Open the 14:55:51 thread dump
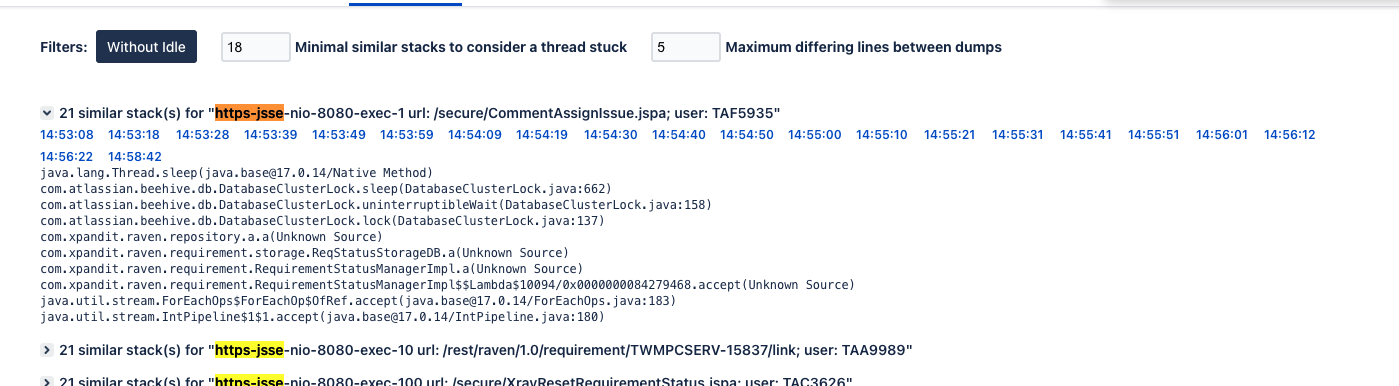Screen dimensions: 1399x386 pyautogui.click(x=1155, y=135)
